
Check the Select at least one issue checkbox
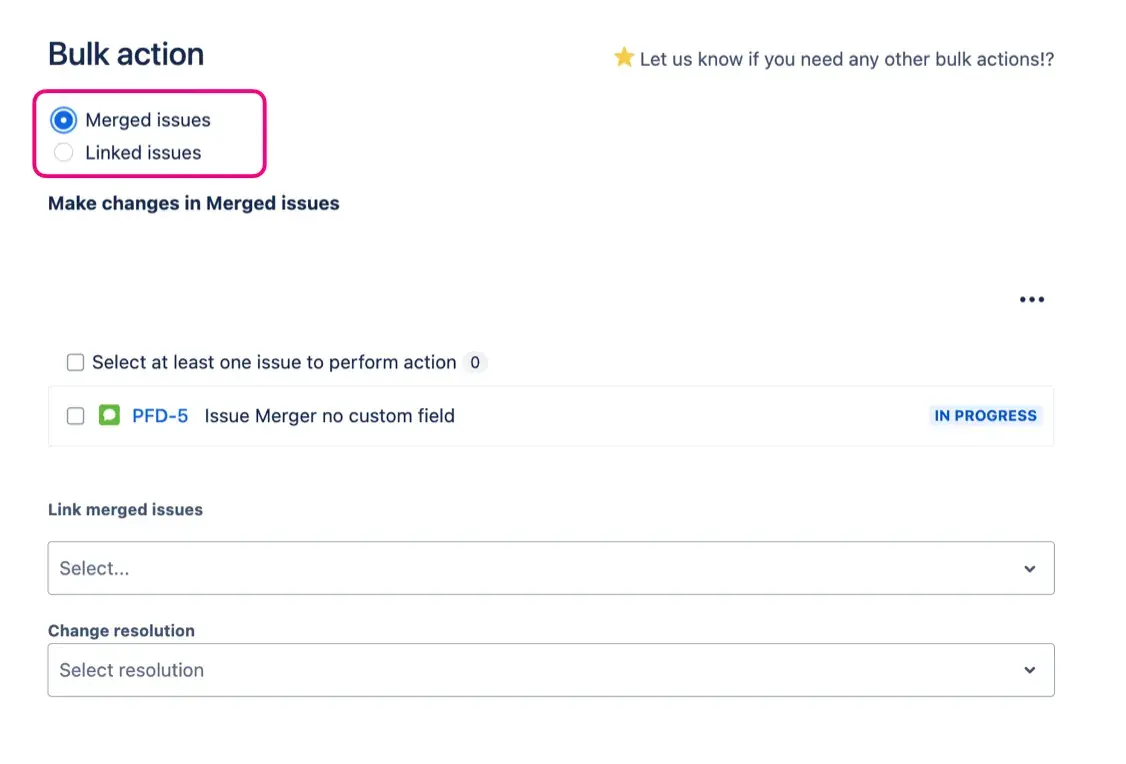[75, 362]
